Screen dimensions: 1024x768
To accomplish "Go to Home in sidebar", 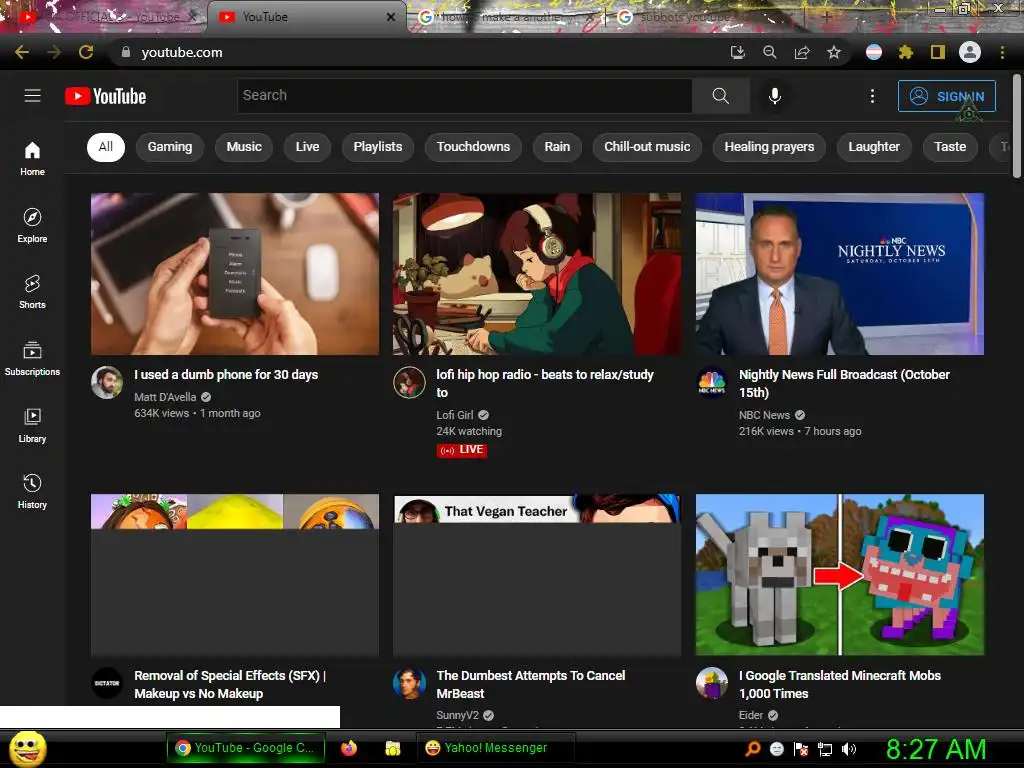I will click(32, 159).
